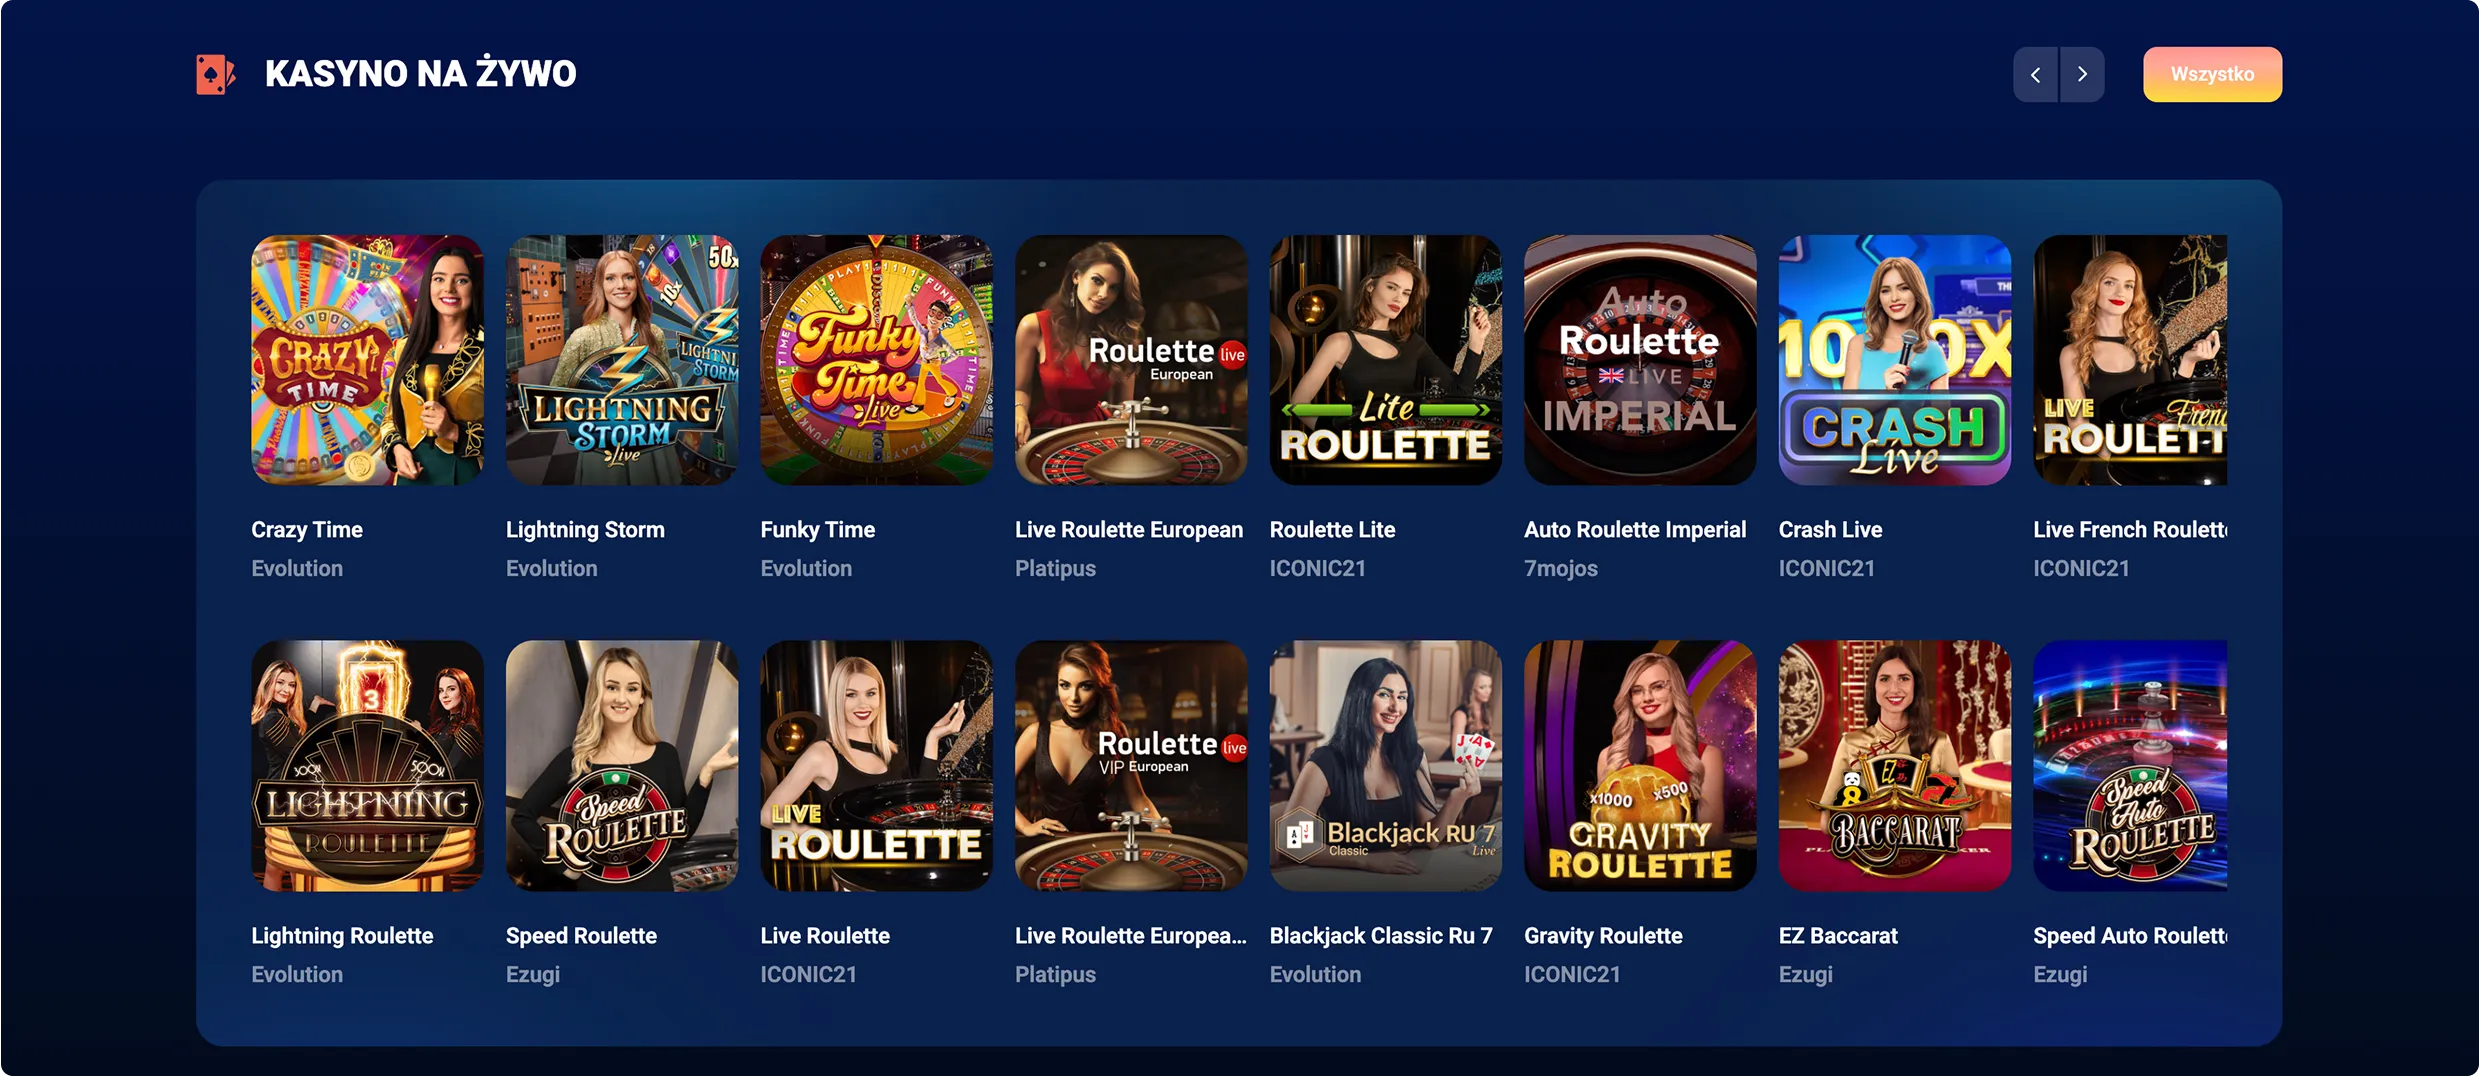Click the Live French Roulette title text
This screenshot has width=2479, height=1076.
[x=2130, y=530]
